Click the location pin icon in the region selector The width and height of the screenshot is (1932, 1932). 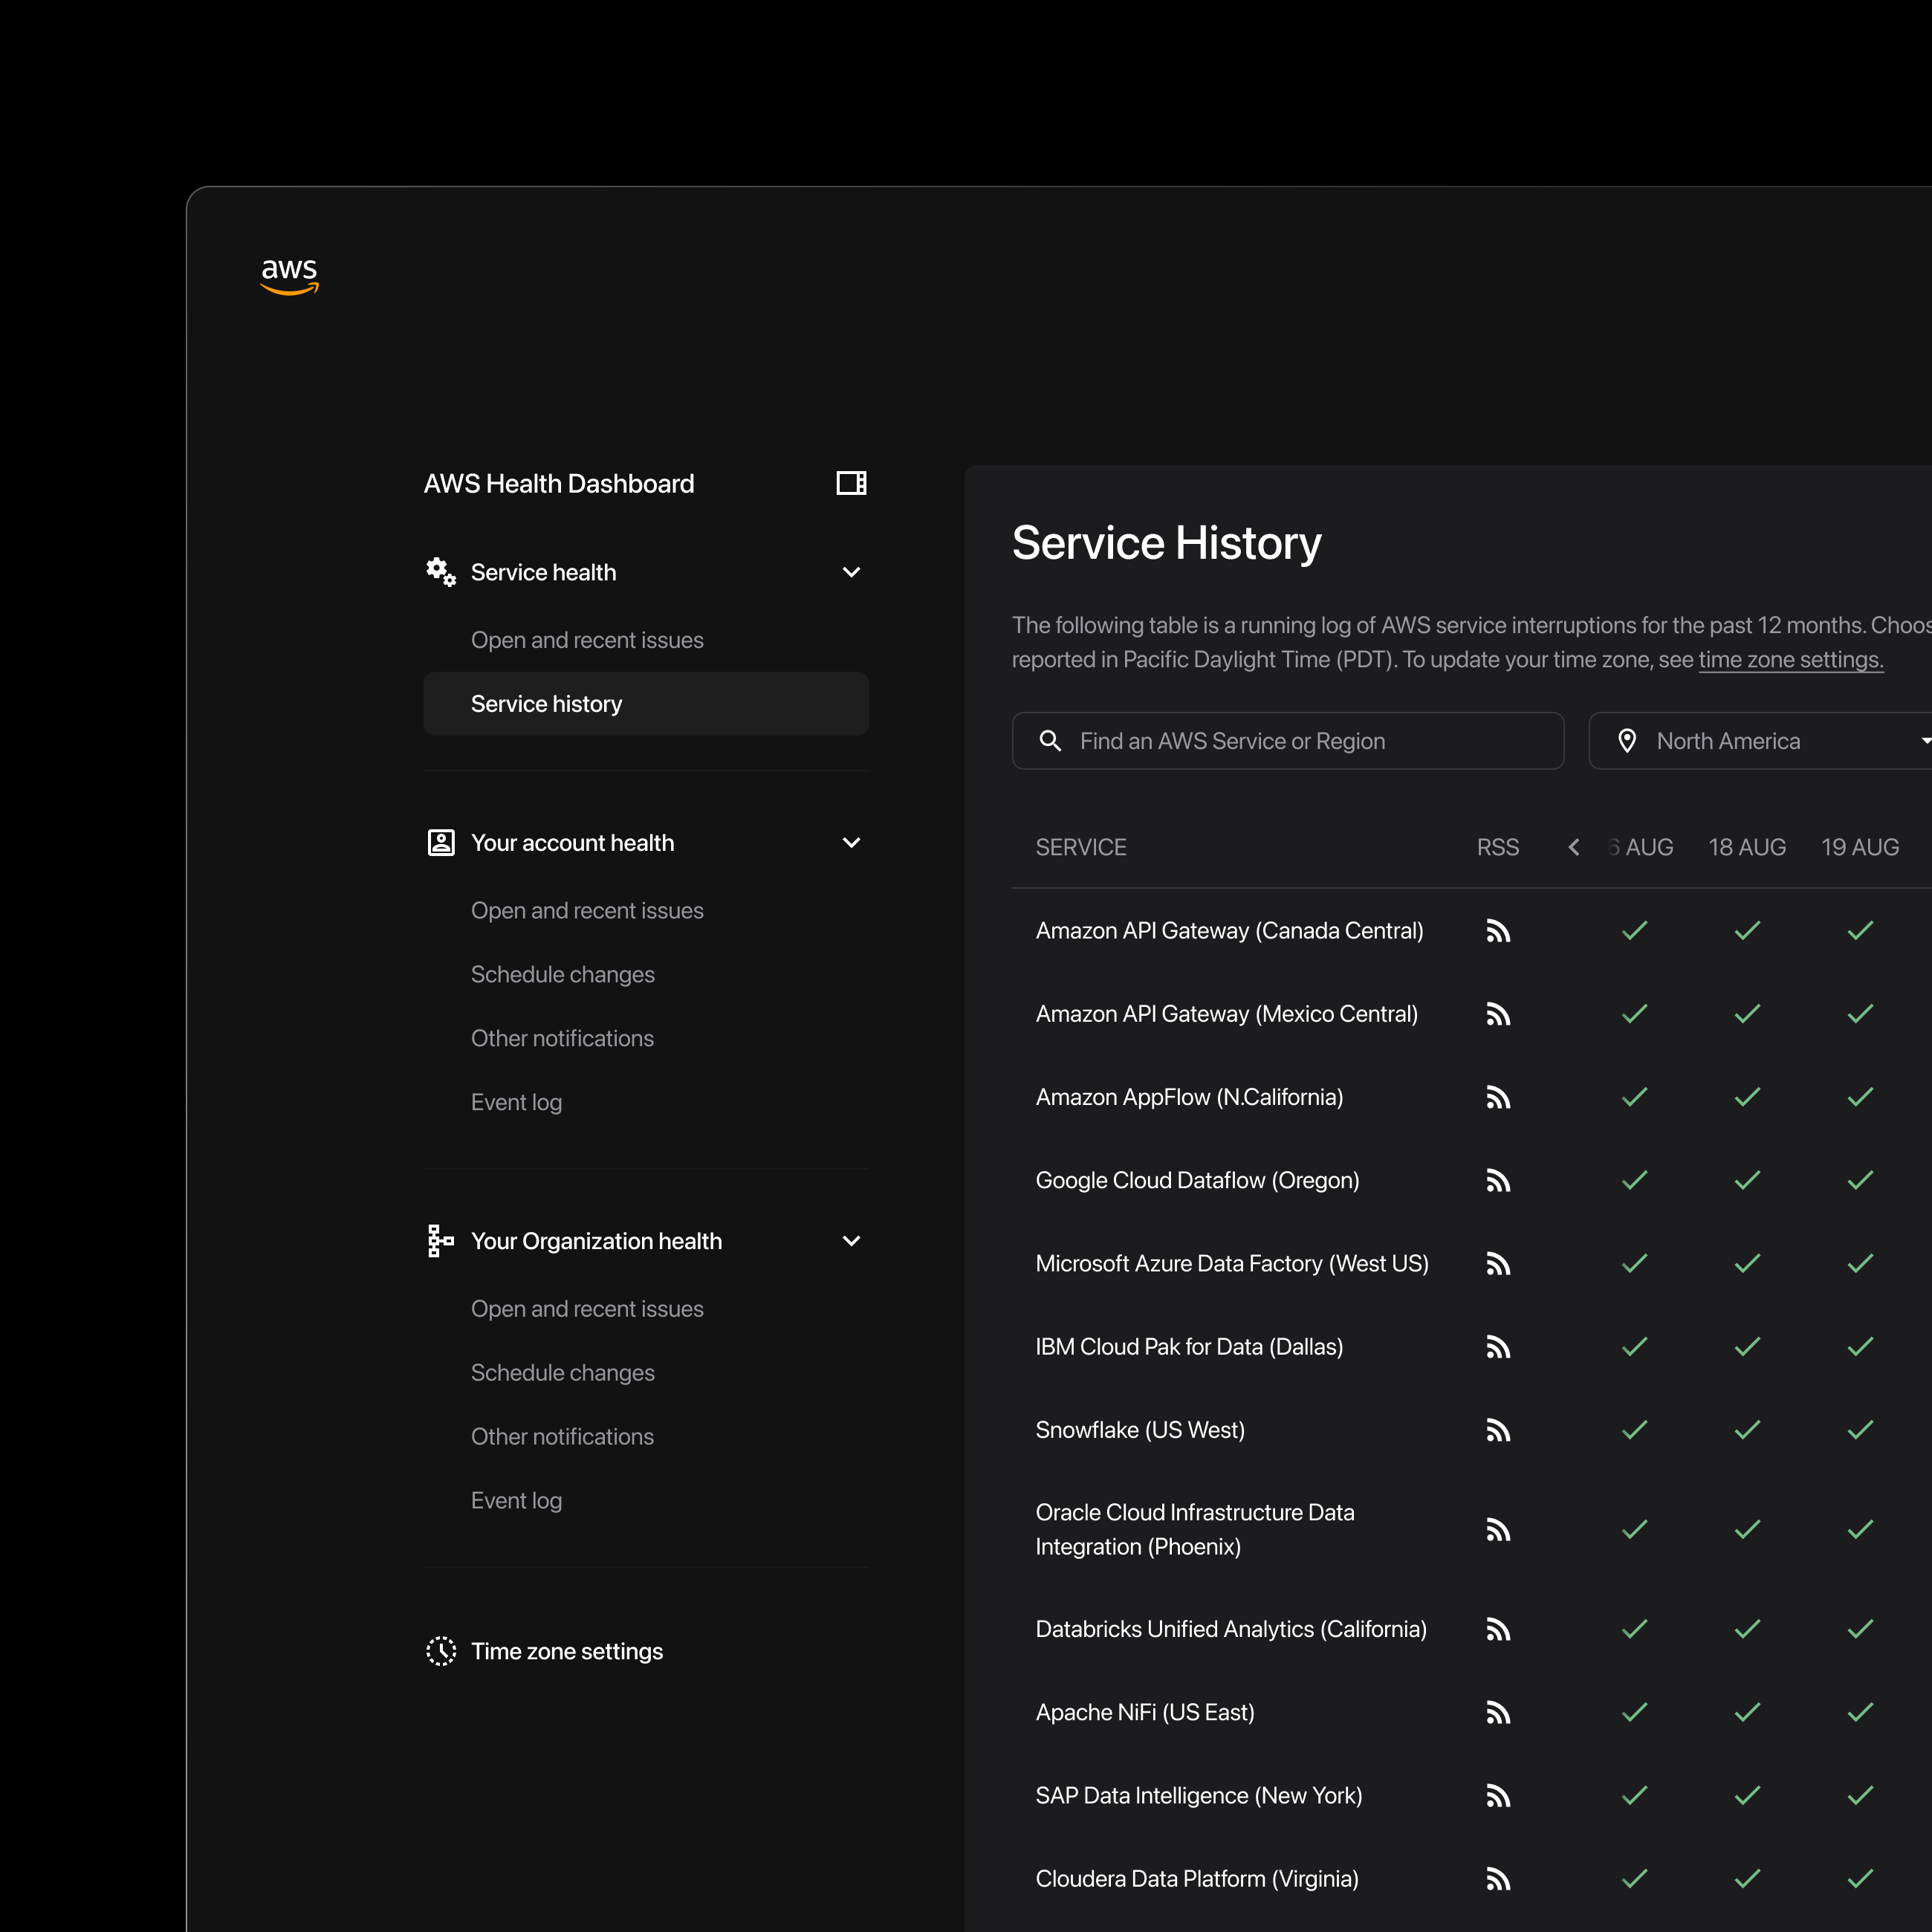click(1627, 740)
